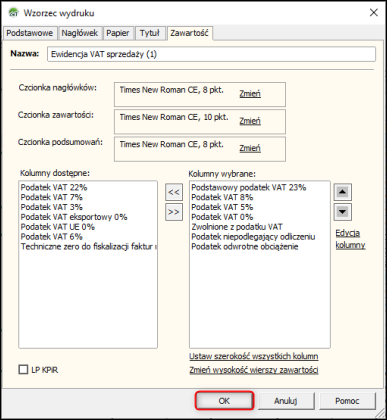
Task: Select Podatek odwrotne obciążenie row
Action: tap(260, 247)
